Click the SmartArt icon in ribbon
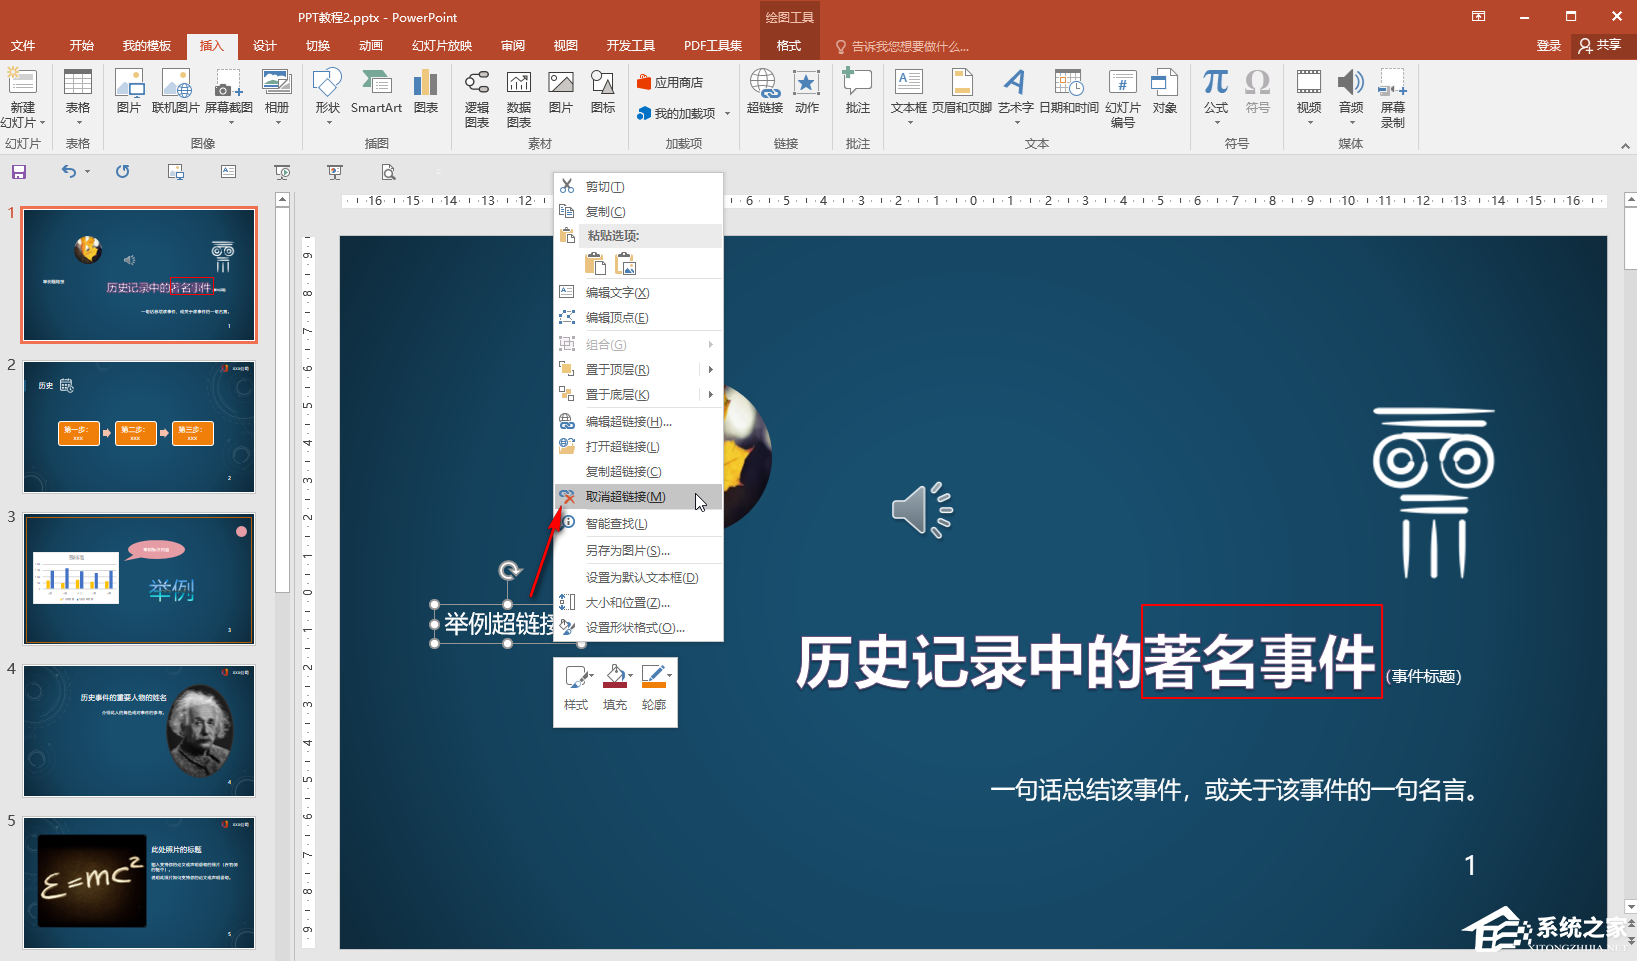 376,92
